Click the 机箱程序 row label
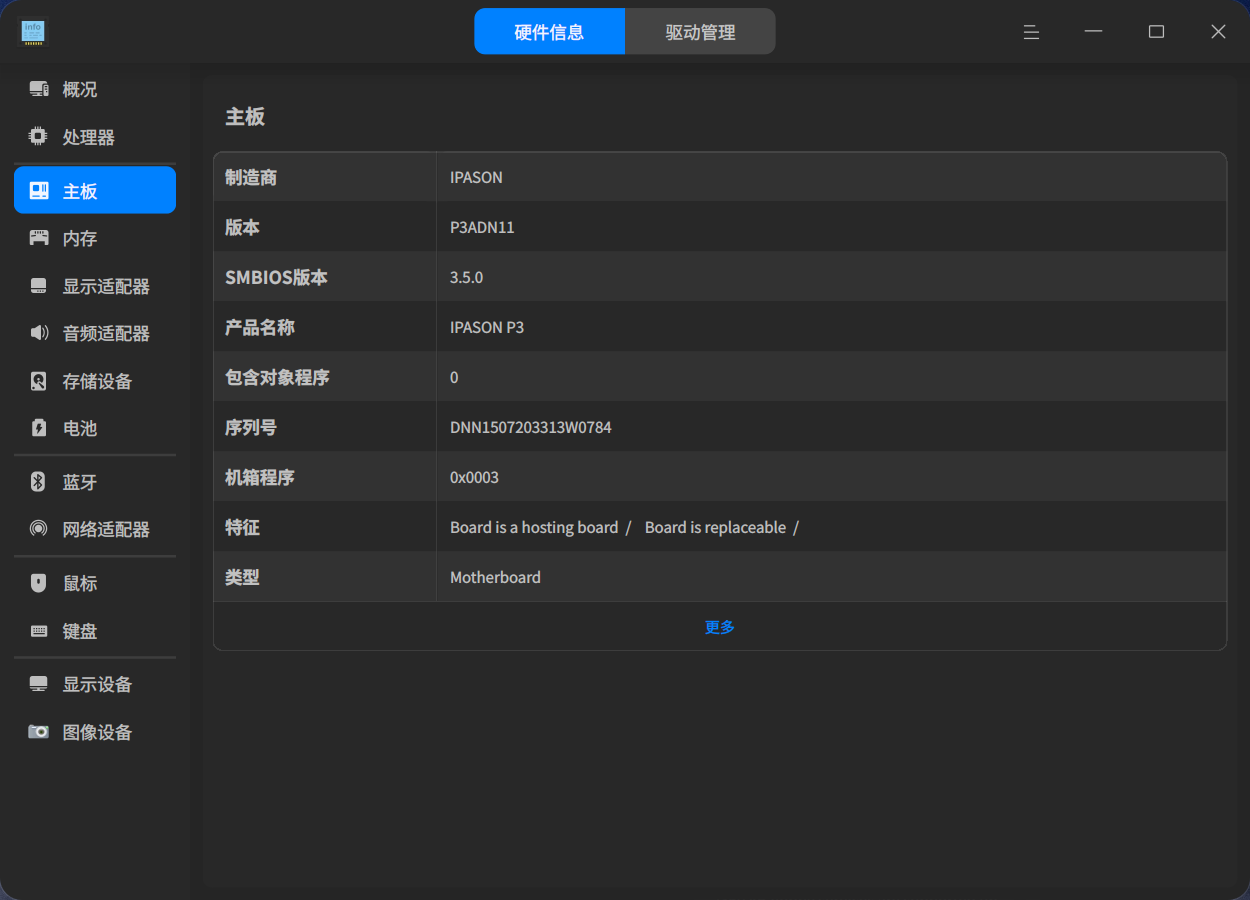 [260, 477]
